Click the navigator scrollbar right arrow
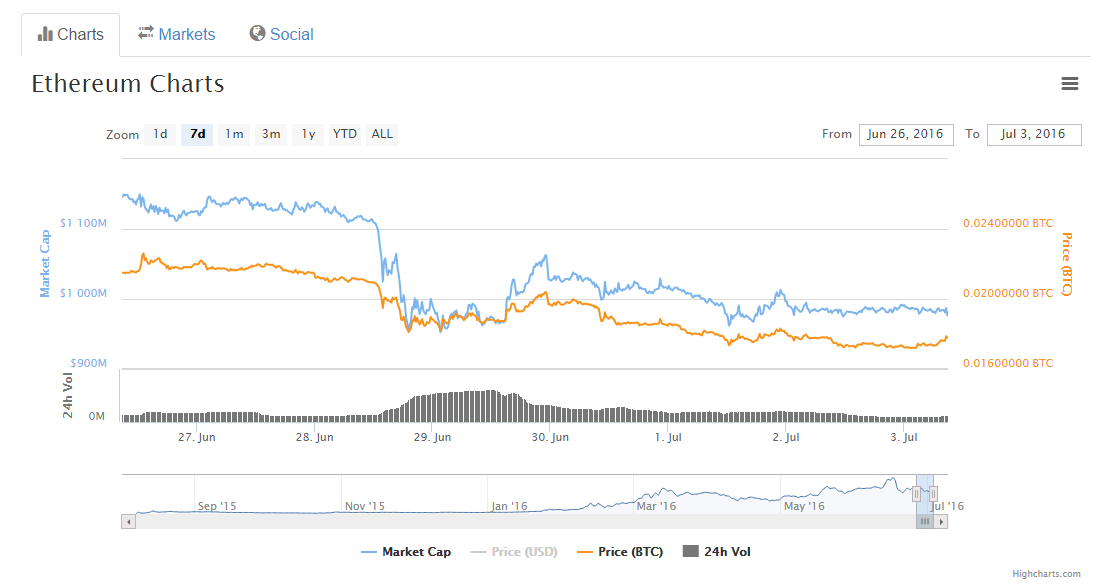This screenshot has height=587, width=1106. pyautogui.click(x=940, y=521)
